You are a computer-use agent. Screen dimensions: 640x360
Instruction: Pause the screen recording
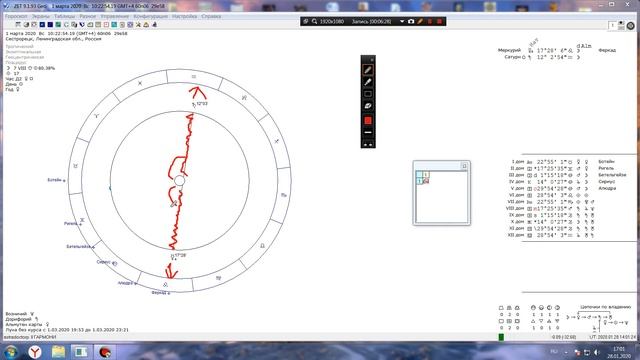tap(430, 21)
